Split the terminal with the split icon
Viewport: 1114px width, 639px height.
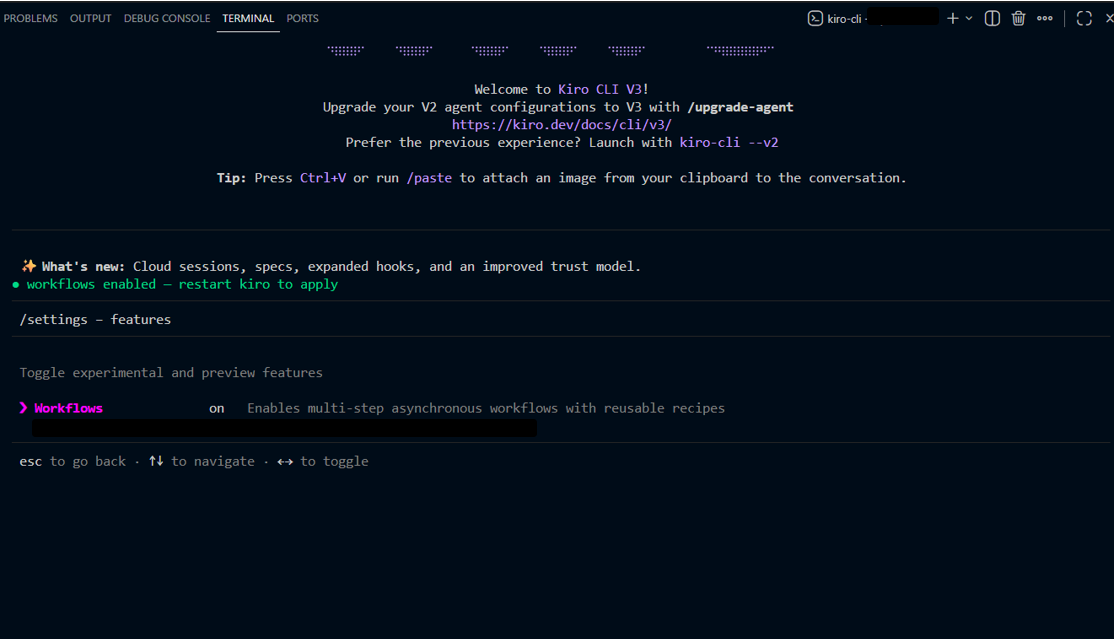tap(993, 18)
